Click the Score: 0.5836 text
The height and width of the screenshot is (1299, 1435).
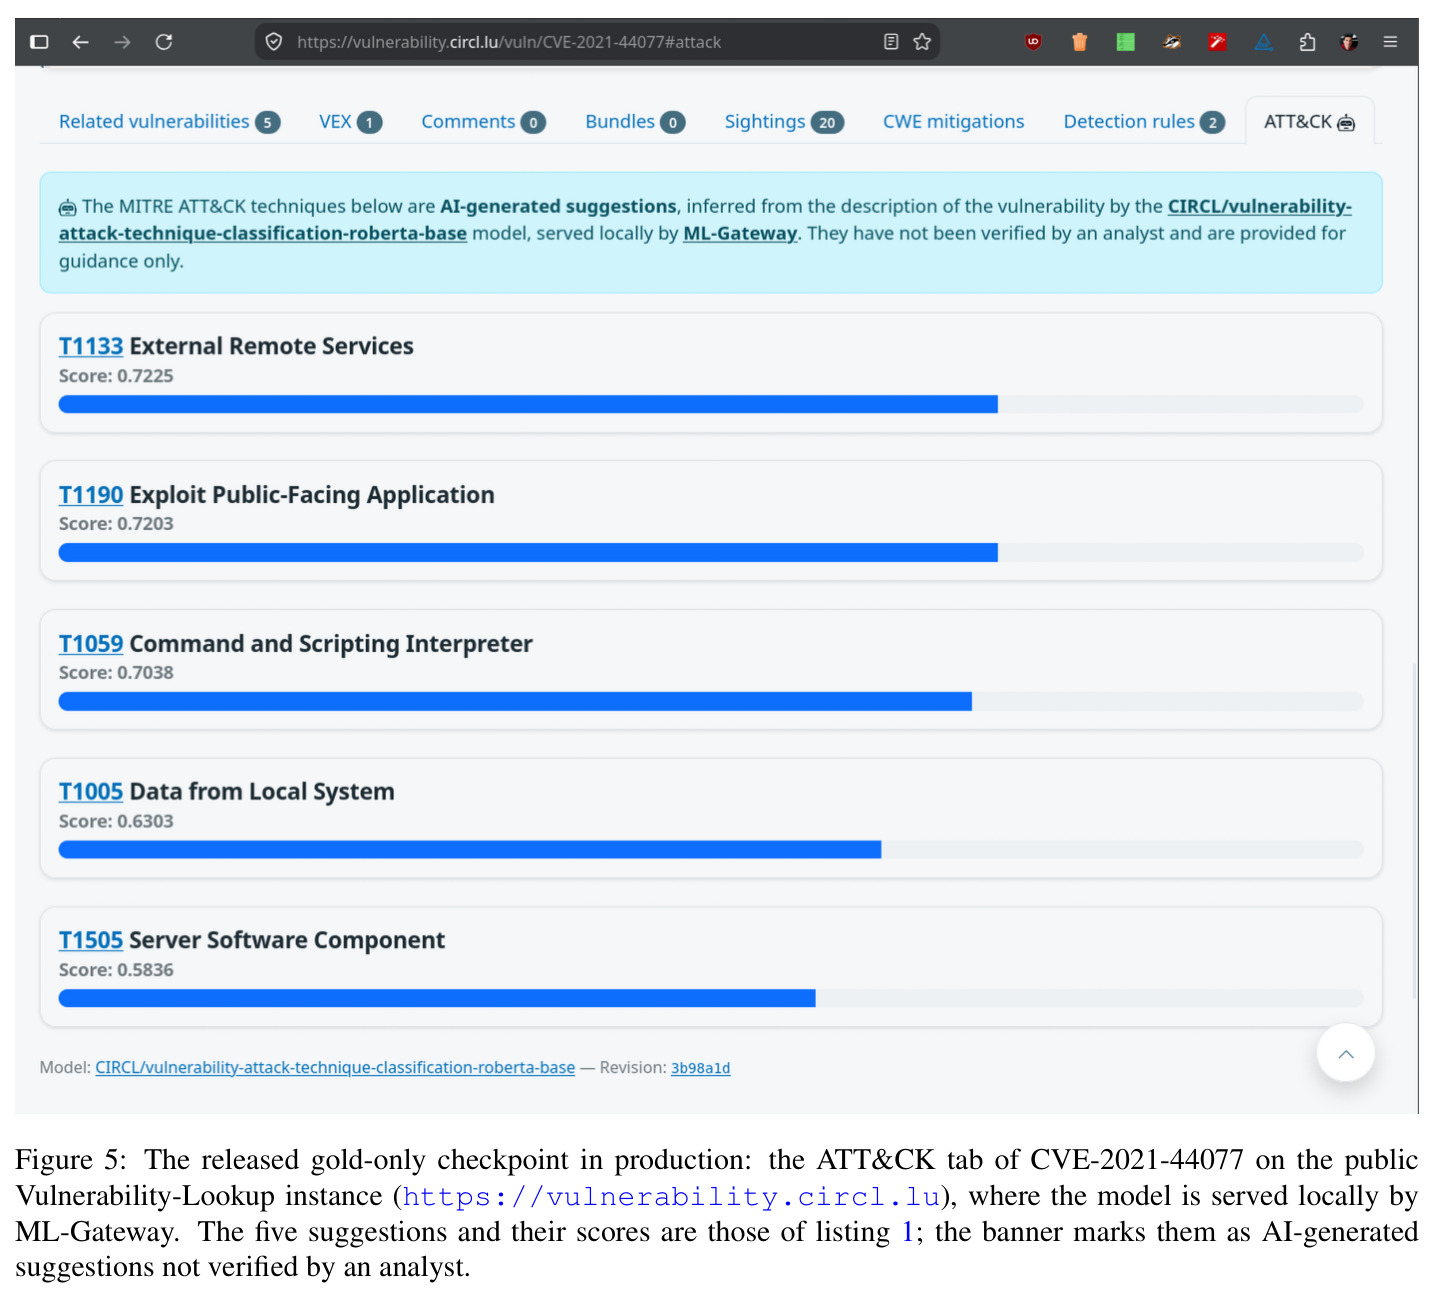point(116,970)
